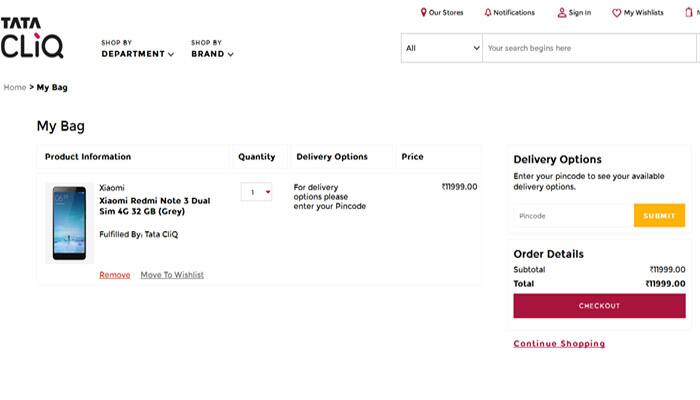Open Our Stores location pin icon
The image size is (700, 400).
click(x=423, y=12)
